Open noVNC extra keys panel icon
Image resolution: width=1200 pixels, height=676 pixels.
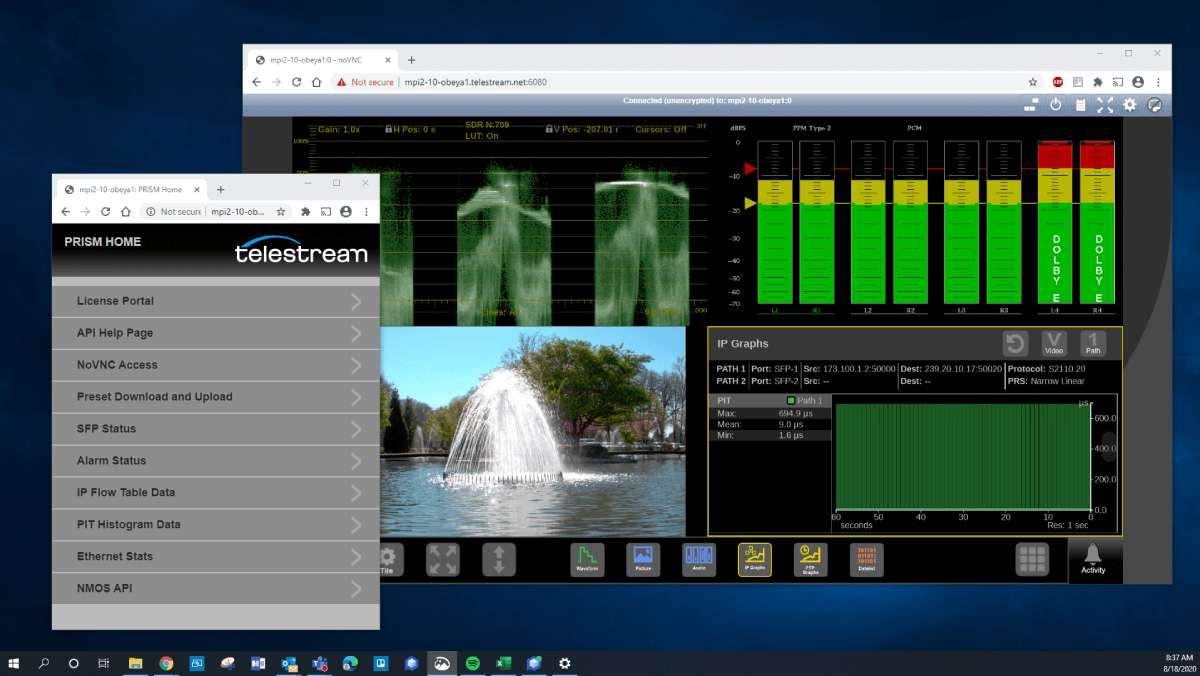(x=1031, y=104)
